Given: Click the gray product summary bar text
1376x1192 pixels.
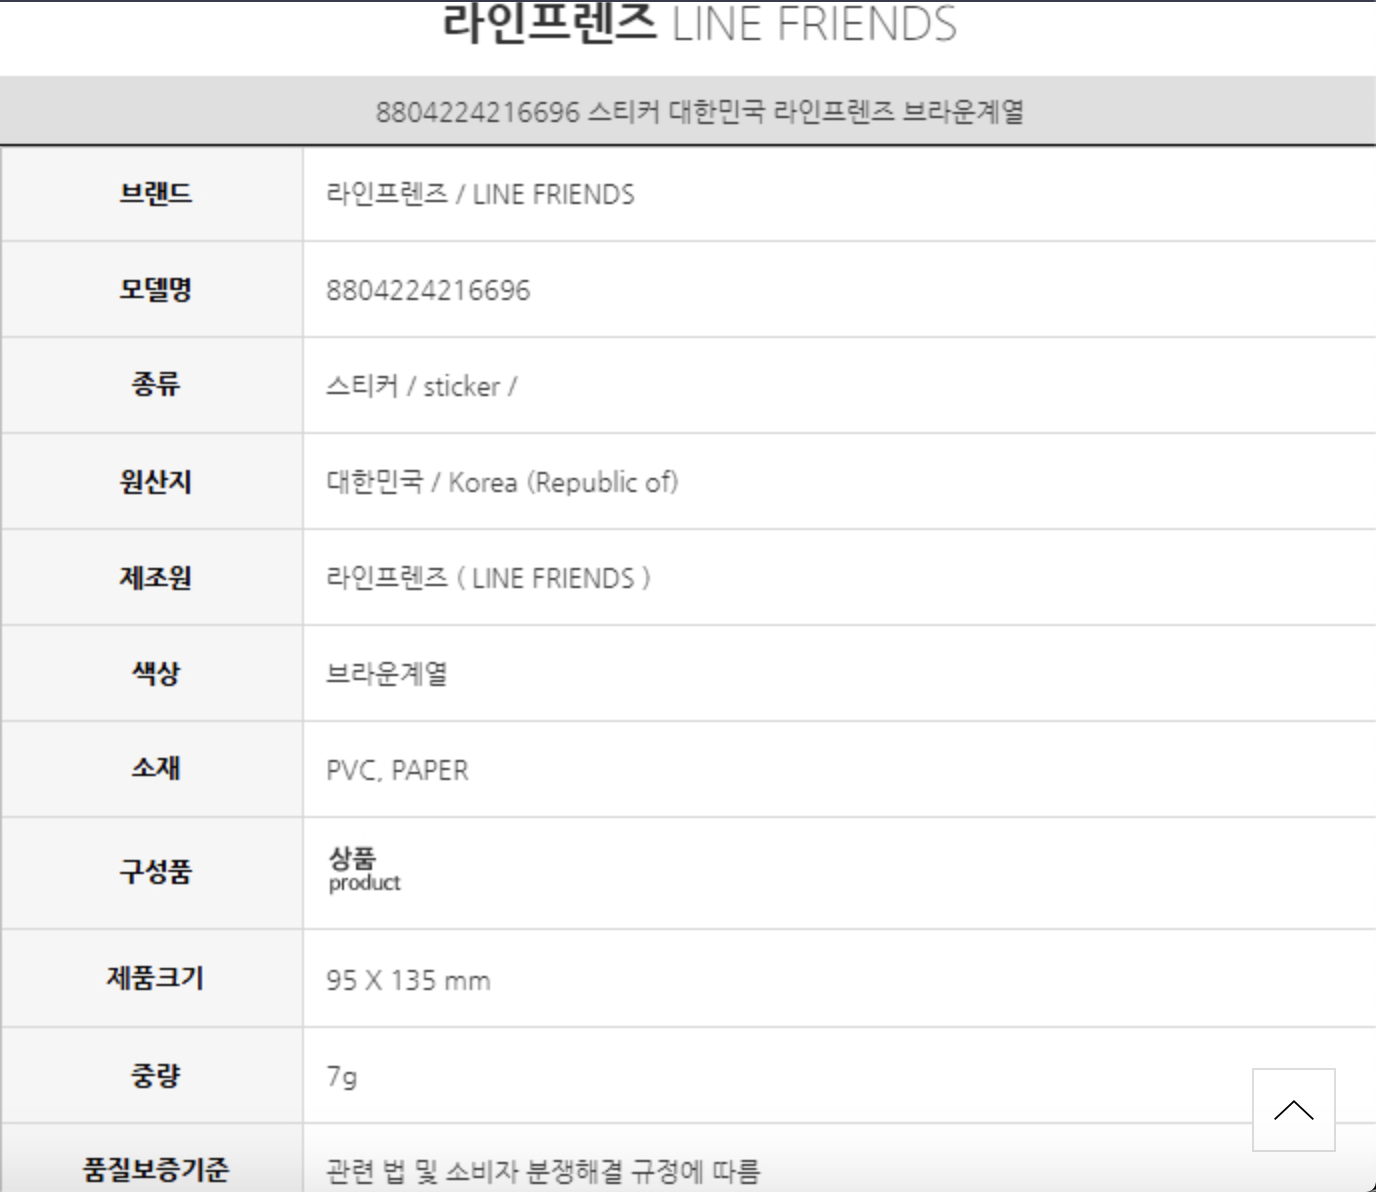Looking at the screenshot, I should 699,111.
